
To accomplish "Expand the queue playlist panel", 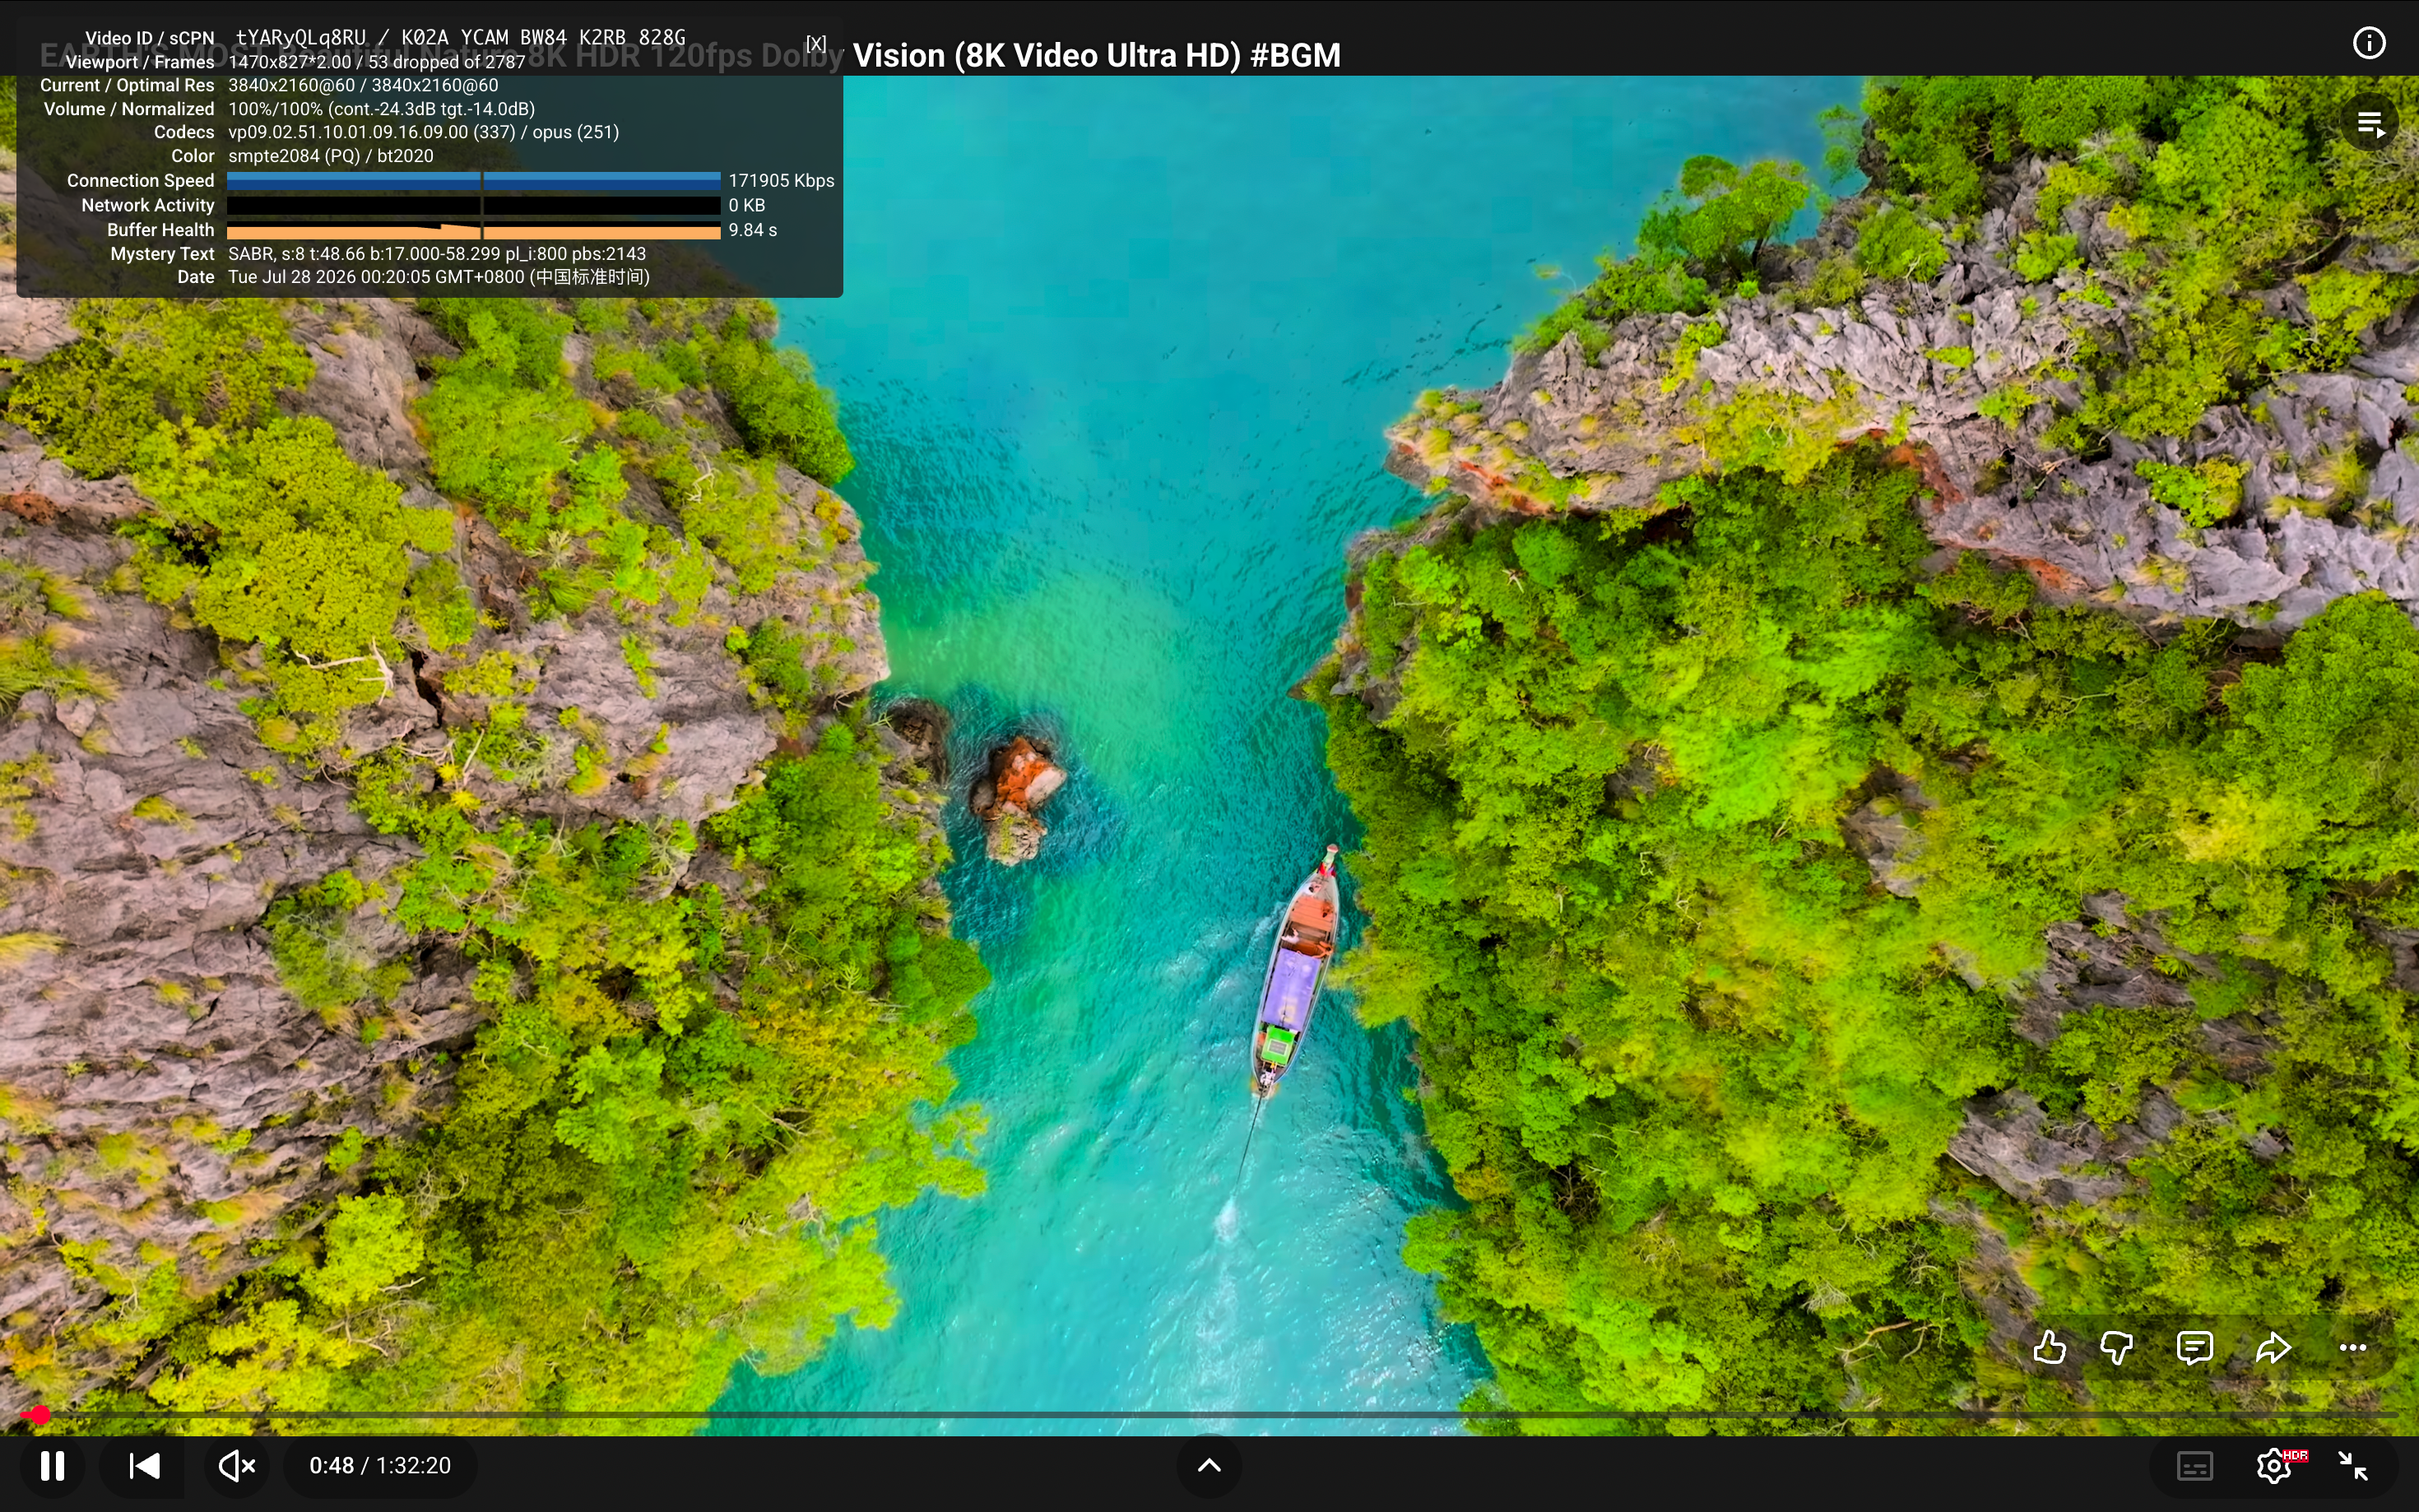I will coord(2370,124).
